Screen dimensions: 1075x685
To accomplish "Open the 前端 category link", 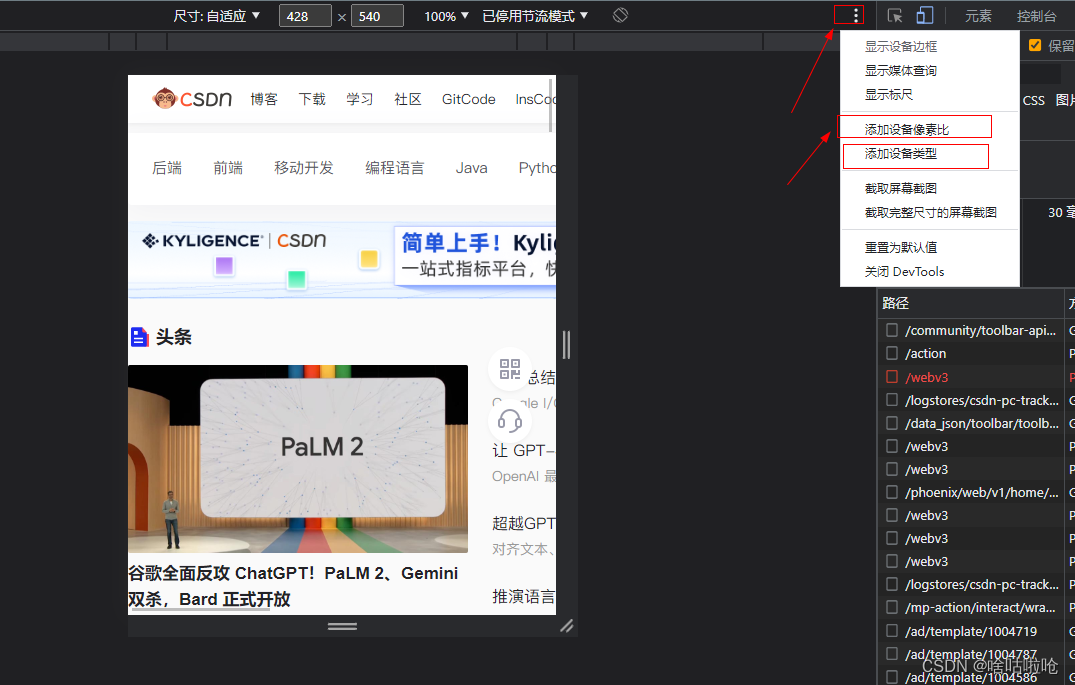I will [x=228, y=168].
